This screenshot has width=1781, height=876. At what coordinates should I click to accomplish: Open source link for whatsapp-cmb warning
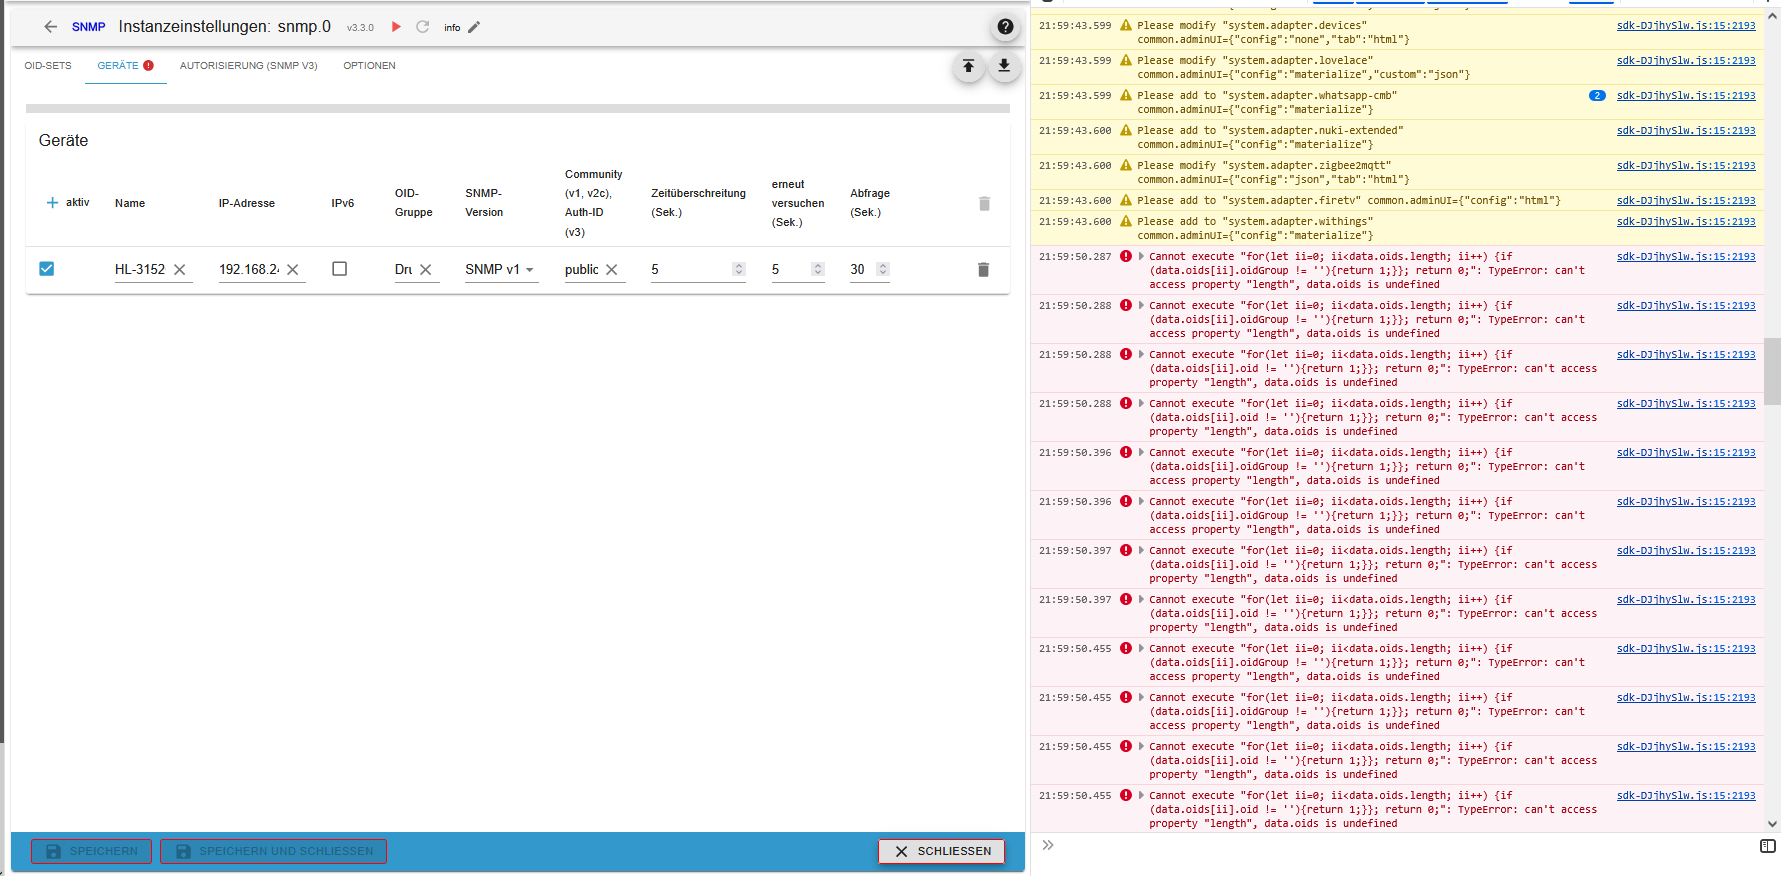[x=1686, y=96]
